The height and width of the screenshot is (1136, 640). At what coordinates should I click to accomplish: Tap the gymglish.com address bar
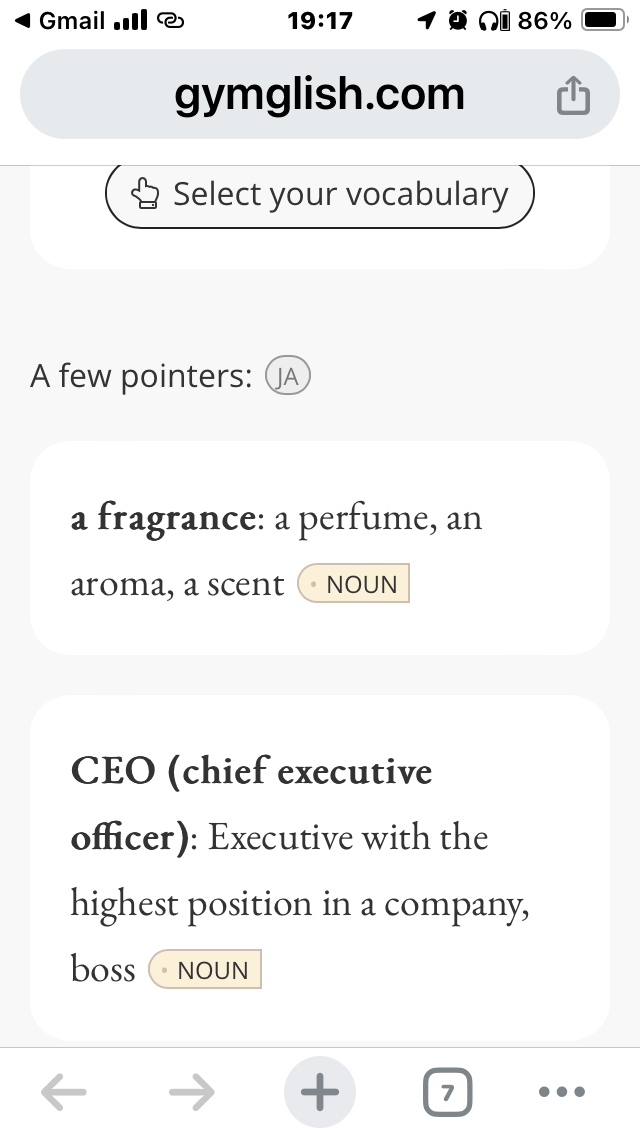320,94
